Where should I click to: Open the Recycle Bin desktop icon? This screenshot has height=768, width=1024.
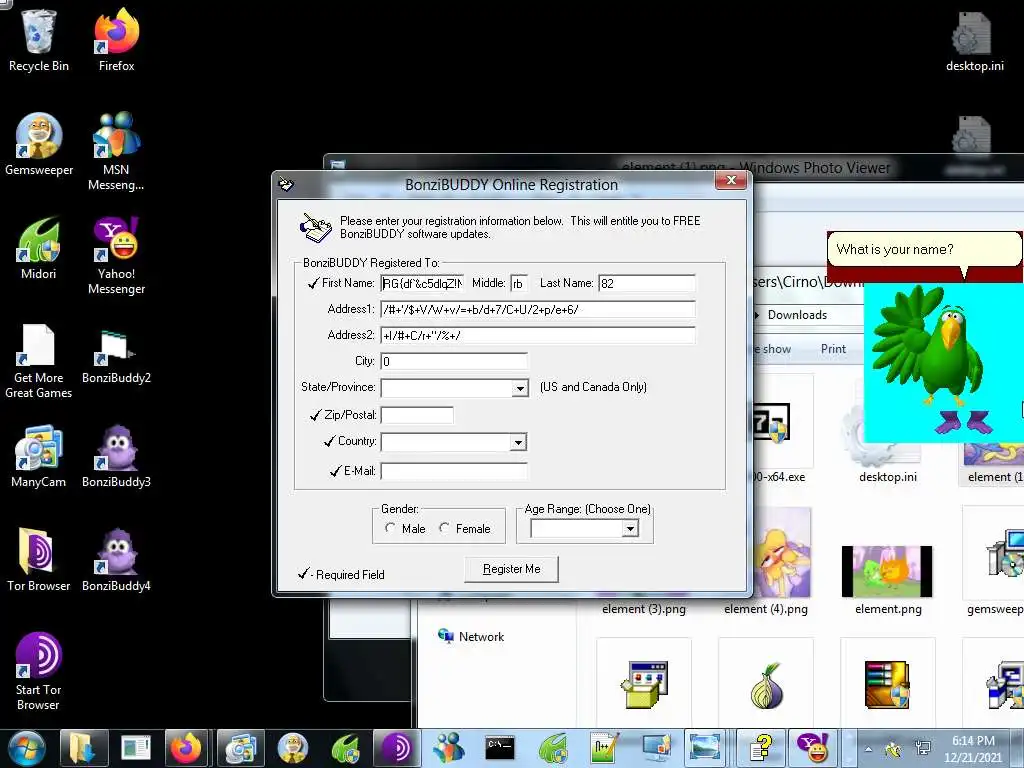click(x=39, y=39)
